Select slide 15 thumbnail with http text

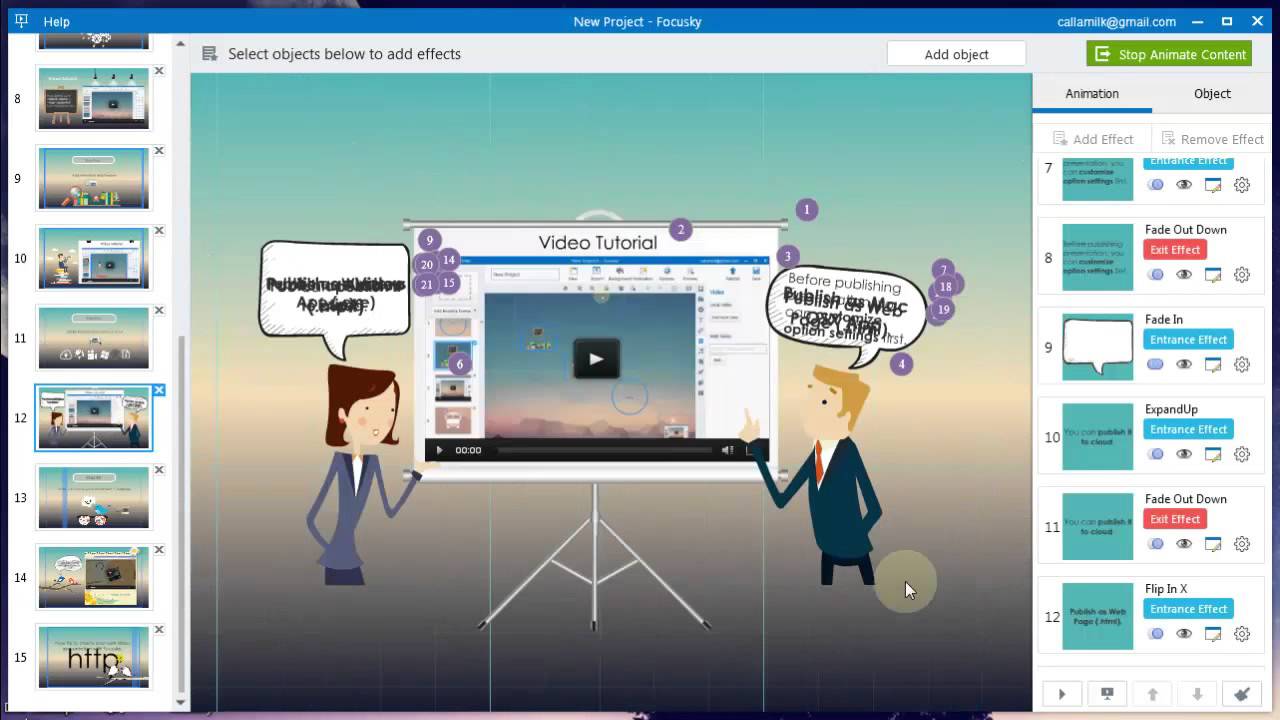coord(94,657)
